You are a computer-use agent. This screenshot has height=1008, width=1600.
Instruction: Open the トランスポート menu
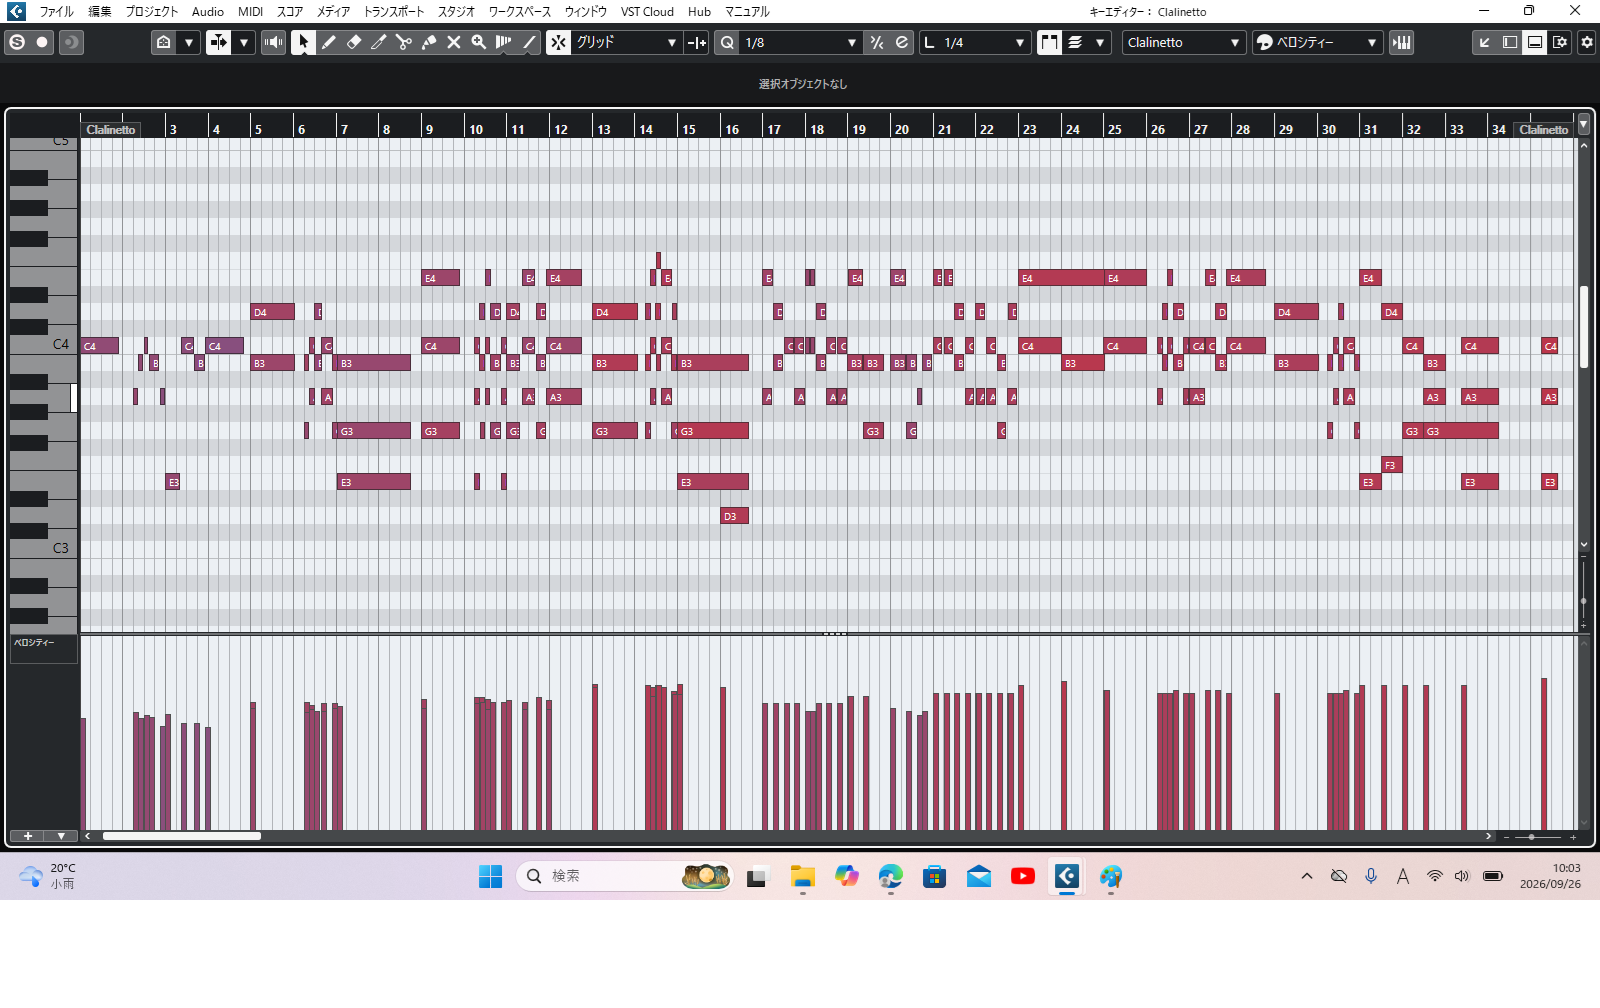[394, 12]
